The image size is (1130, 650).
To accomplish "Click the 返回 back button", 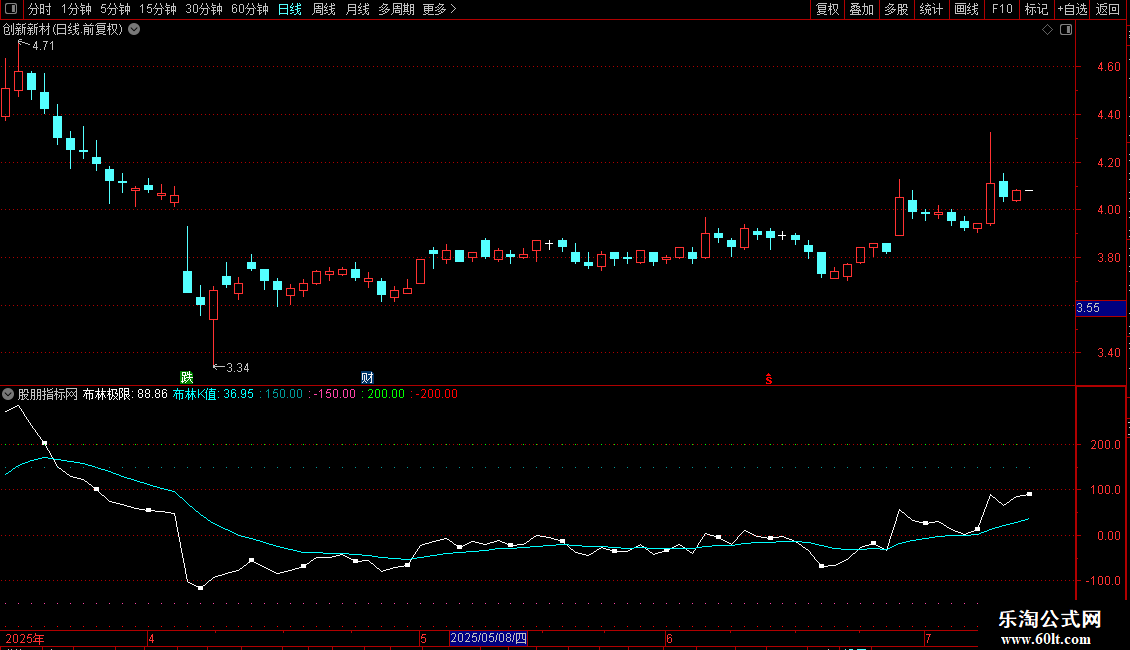I will tap(1108, 9).
